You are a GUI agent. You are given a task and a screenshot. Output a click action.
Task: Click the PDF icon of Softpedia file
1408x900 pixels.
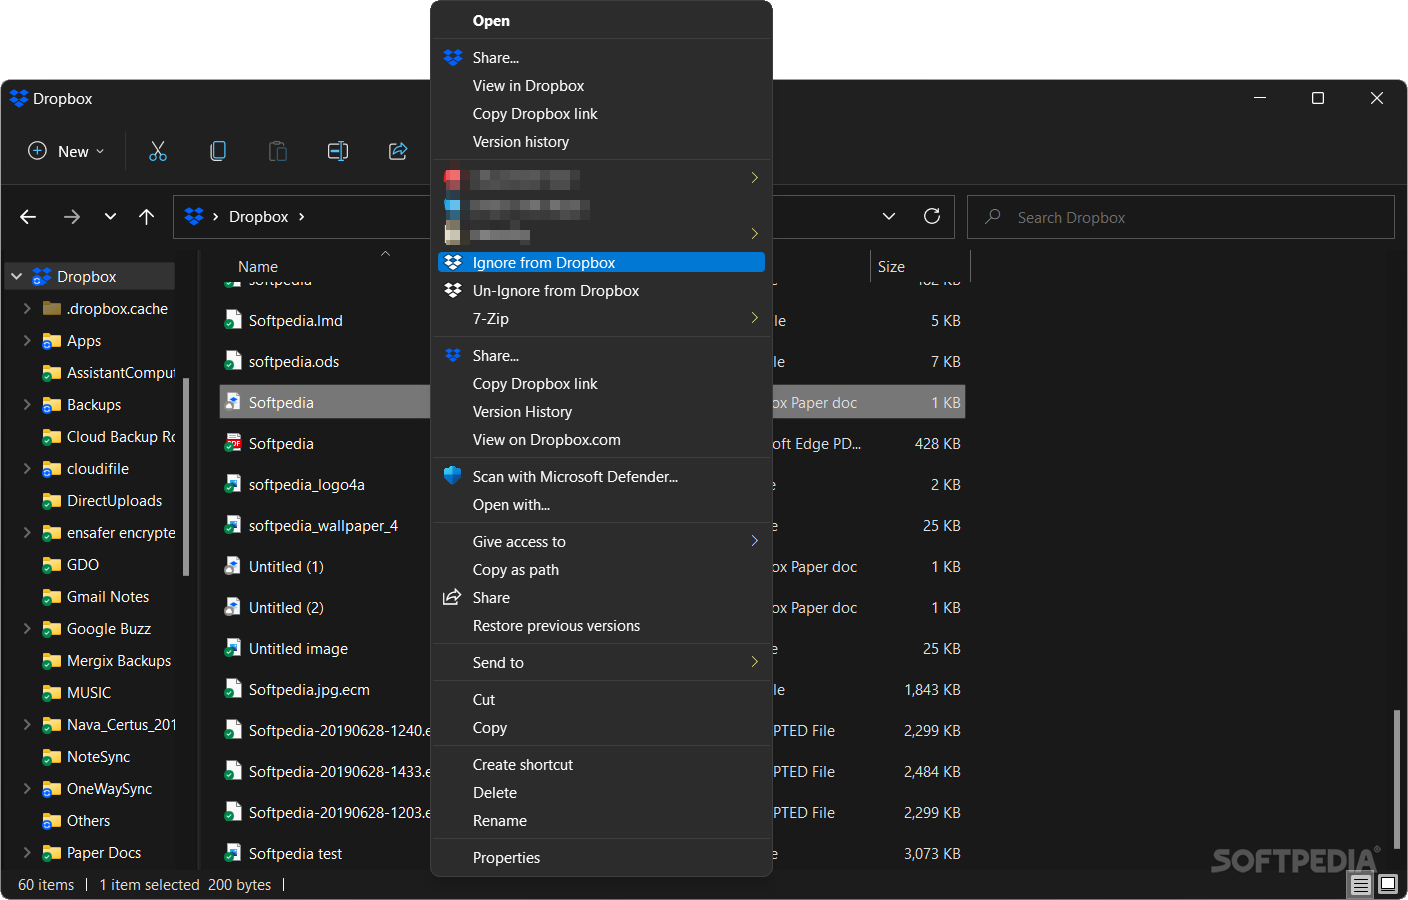pos(232,443)
